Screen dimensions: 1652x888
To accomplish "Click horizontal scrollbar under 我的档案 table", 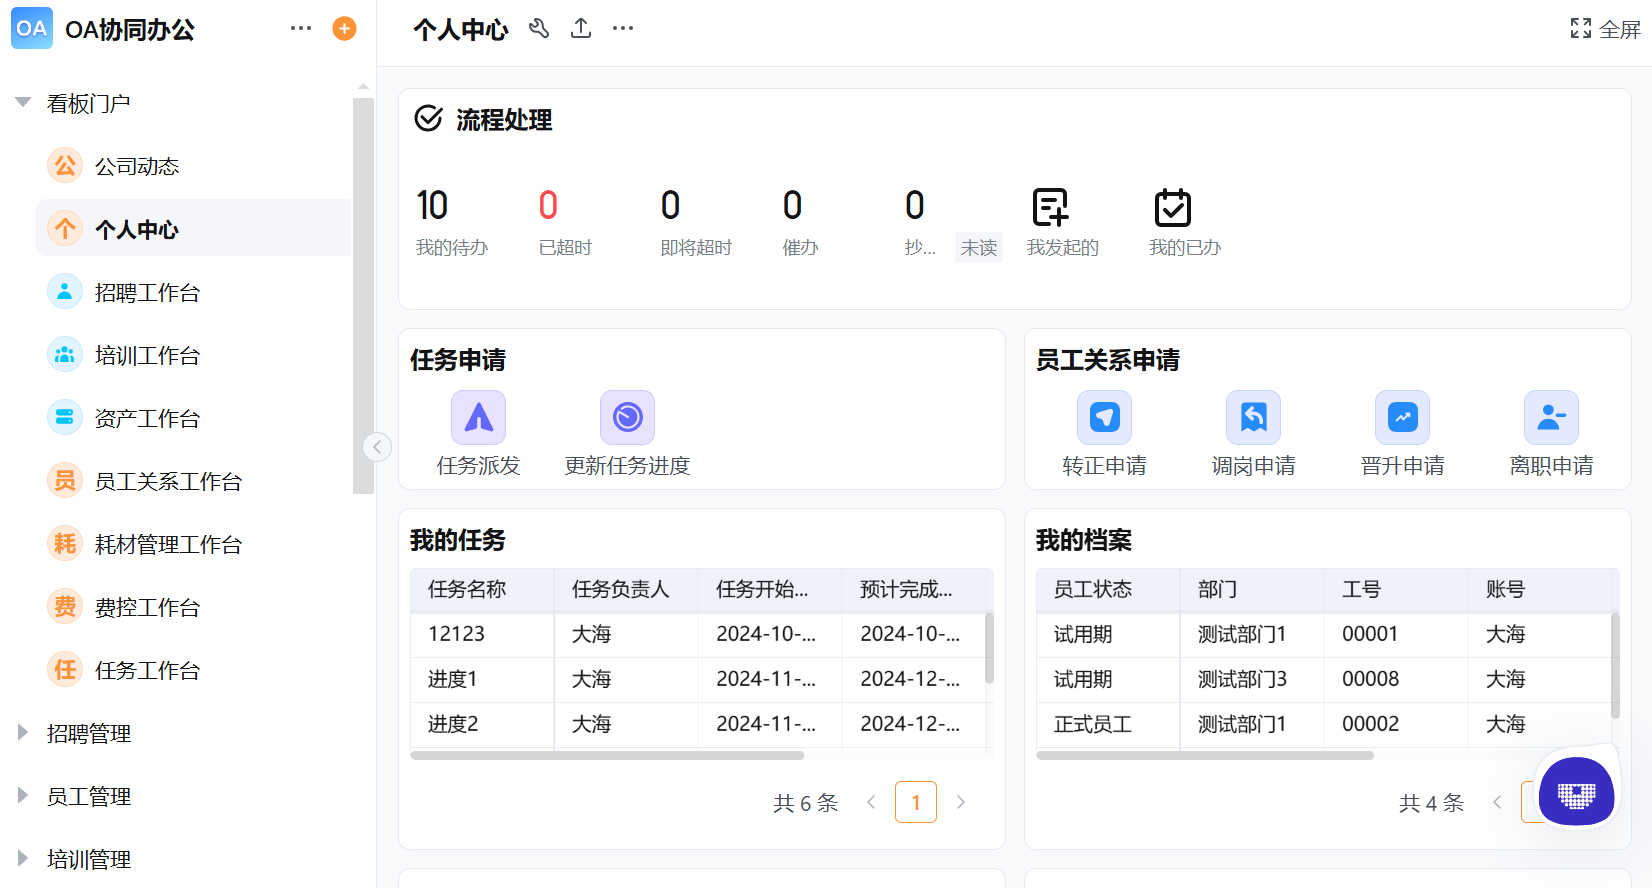I will pyautogui.click(x=1205, y=755).
